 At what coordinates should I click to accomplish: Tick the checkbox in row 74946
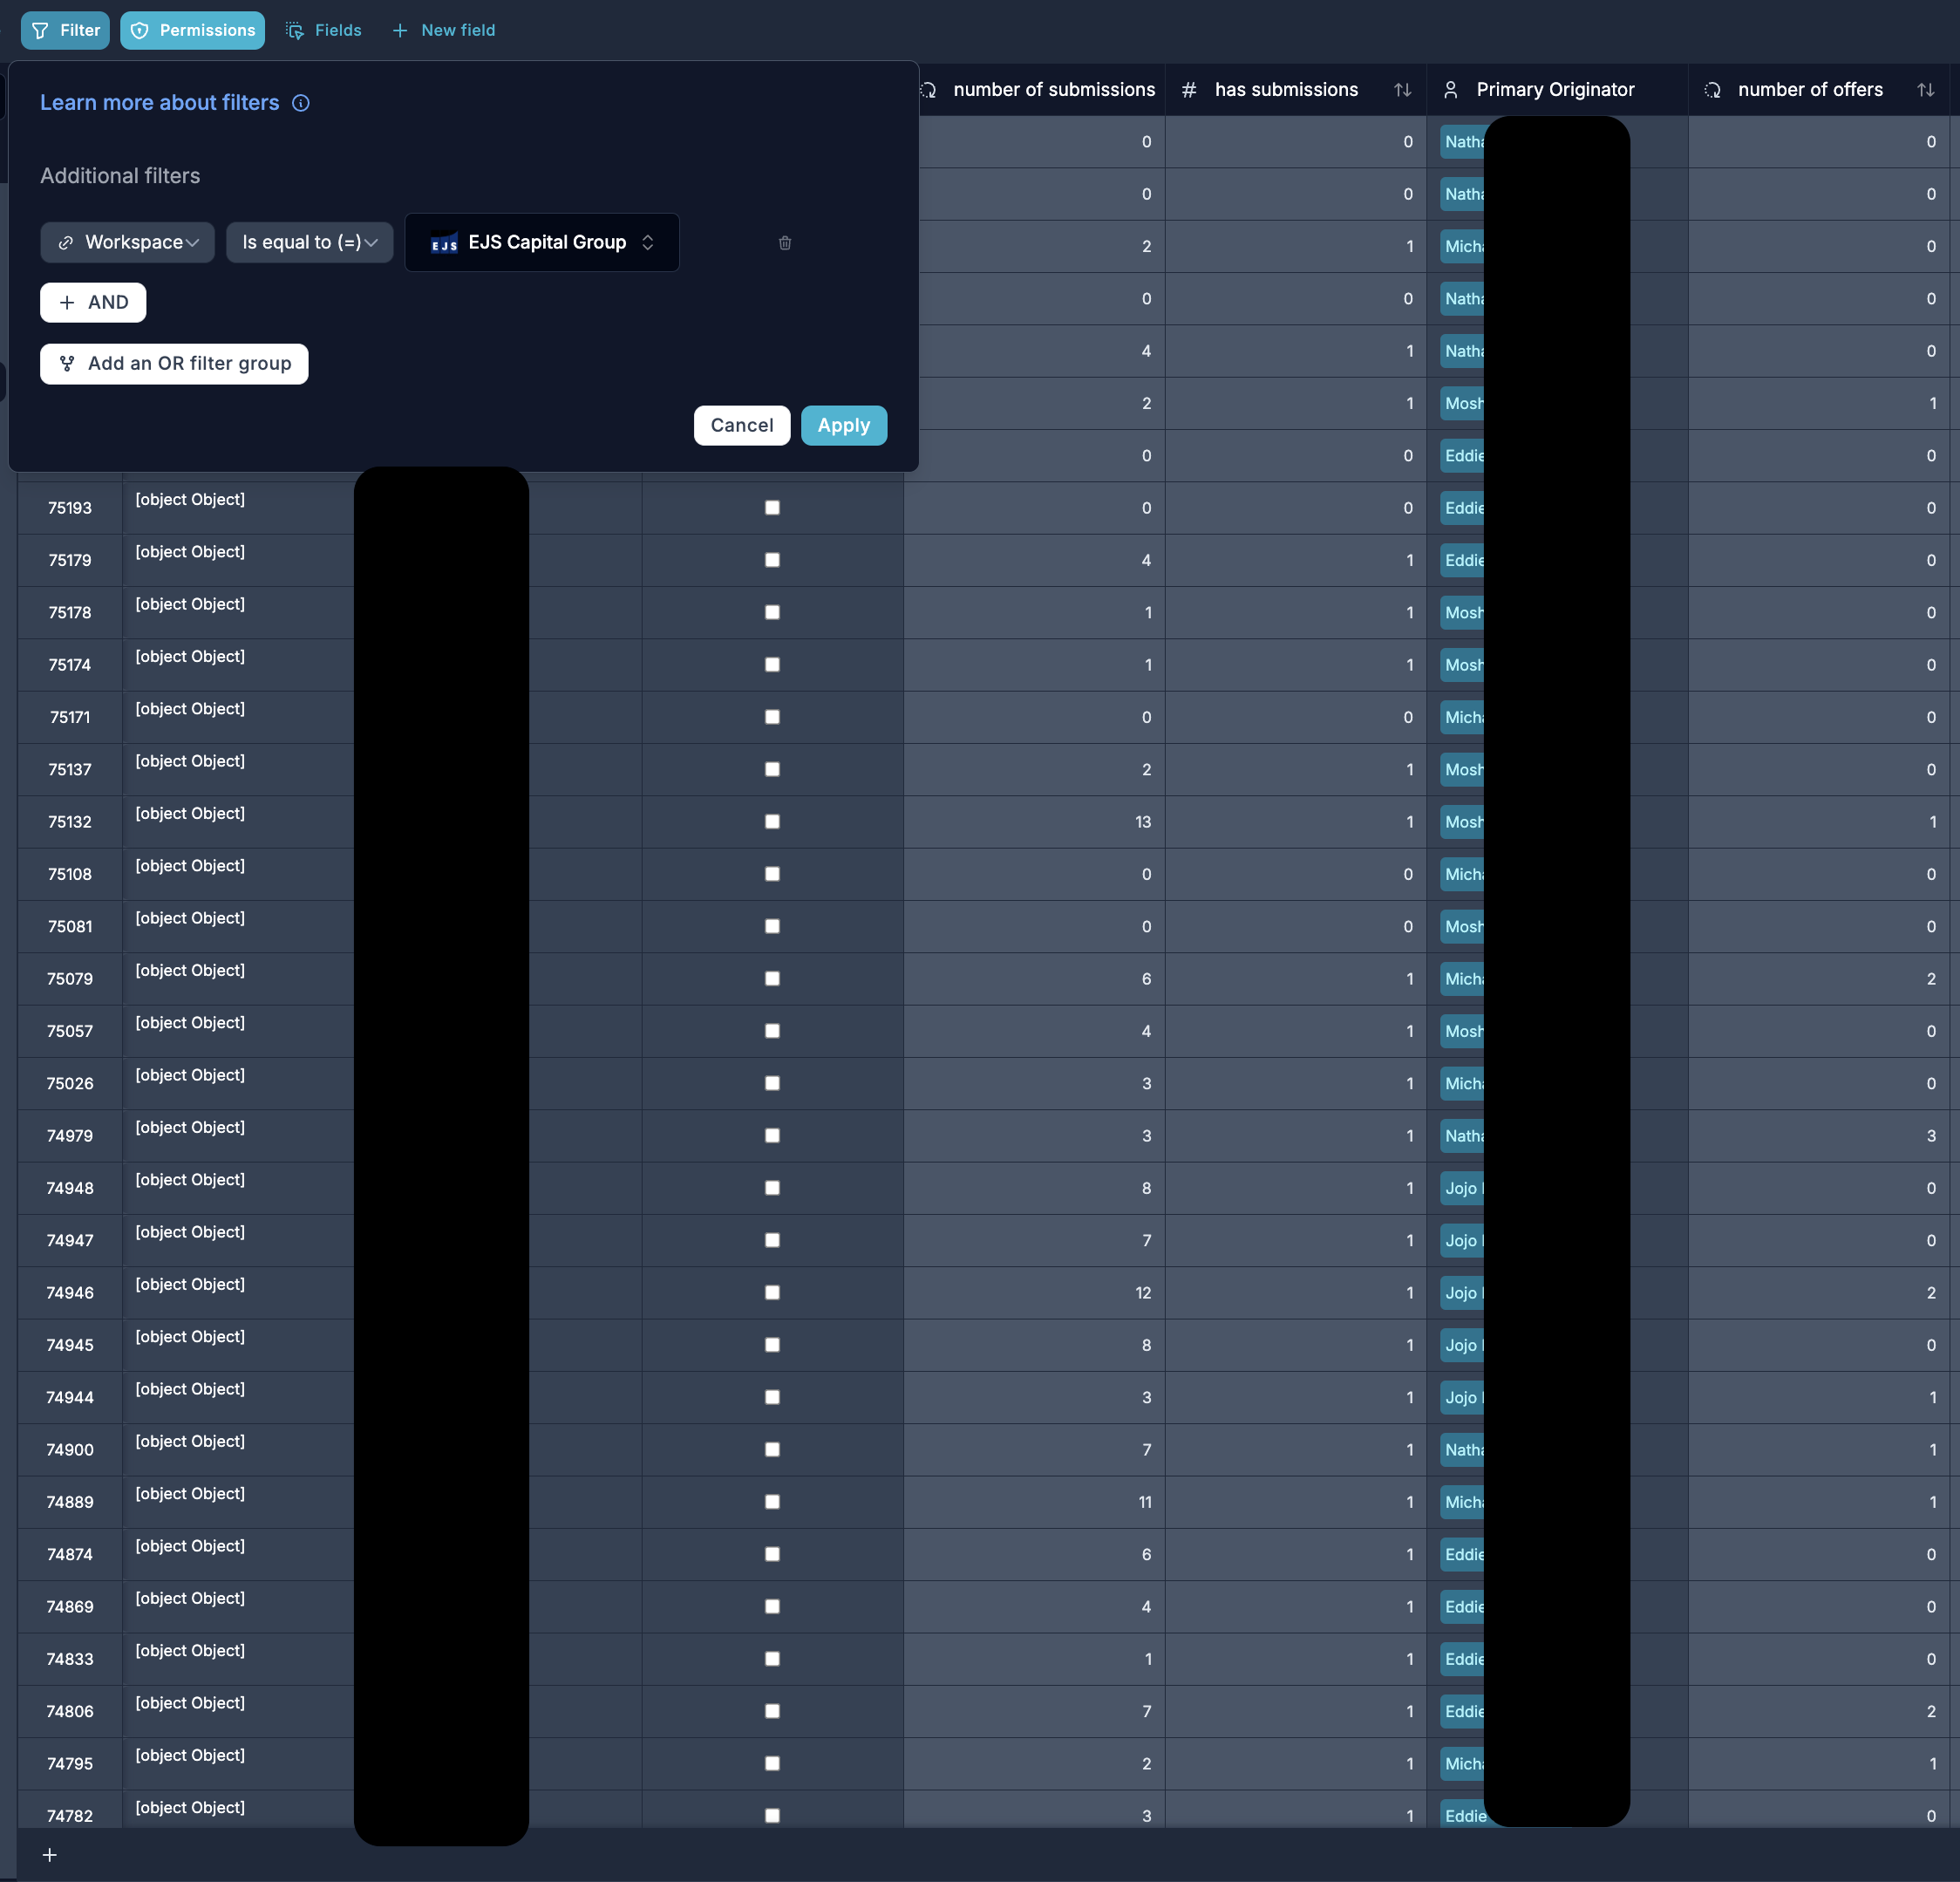[772, 1292]
